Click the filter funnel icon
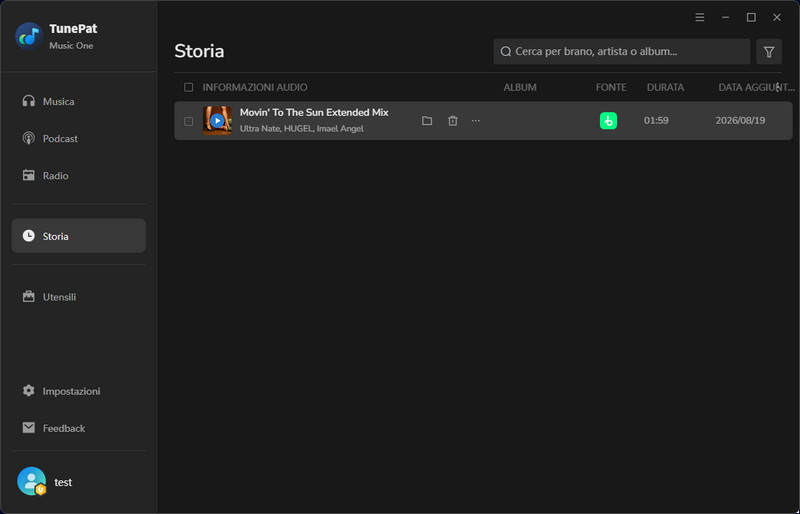 tap(769, 52)
